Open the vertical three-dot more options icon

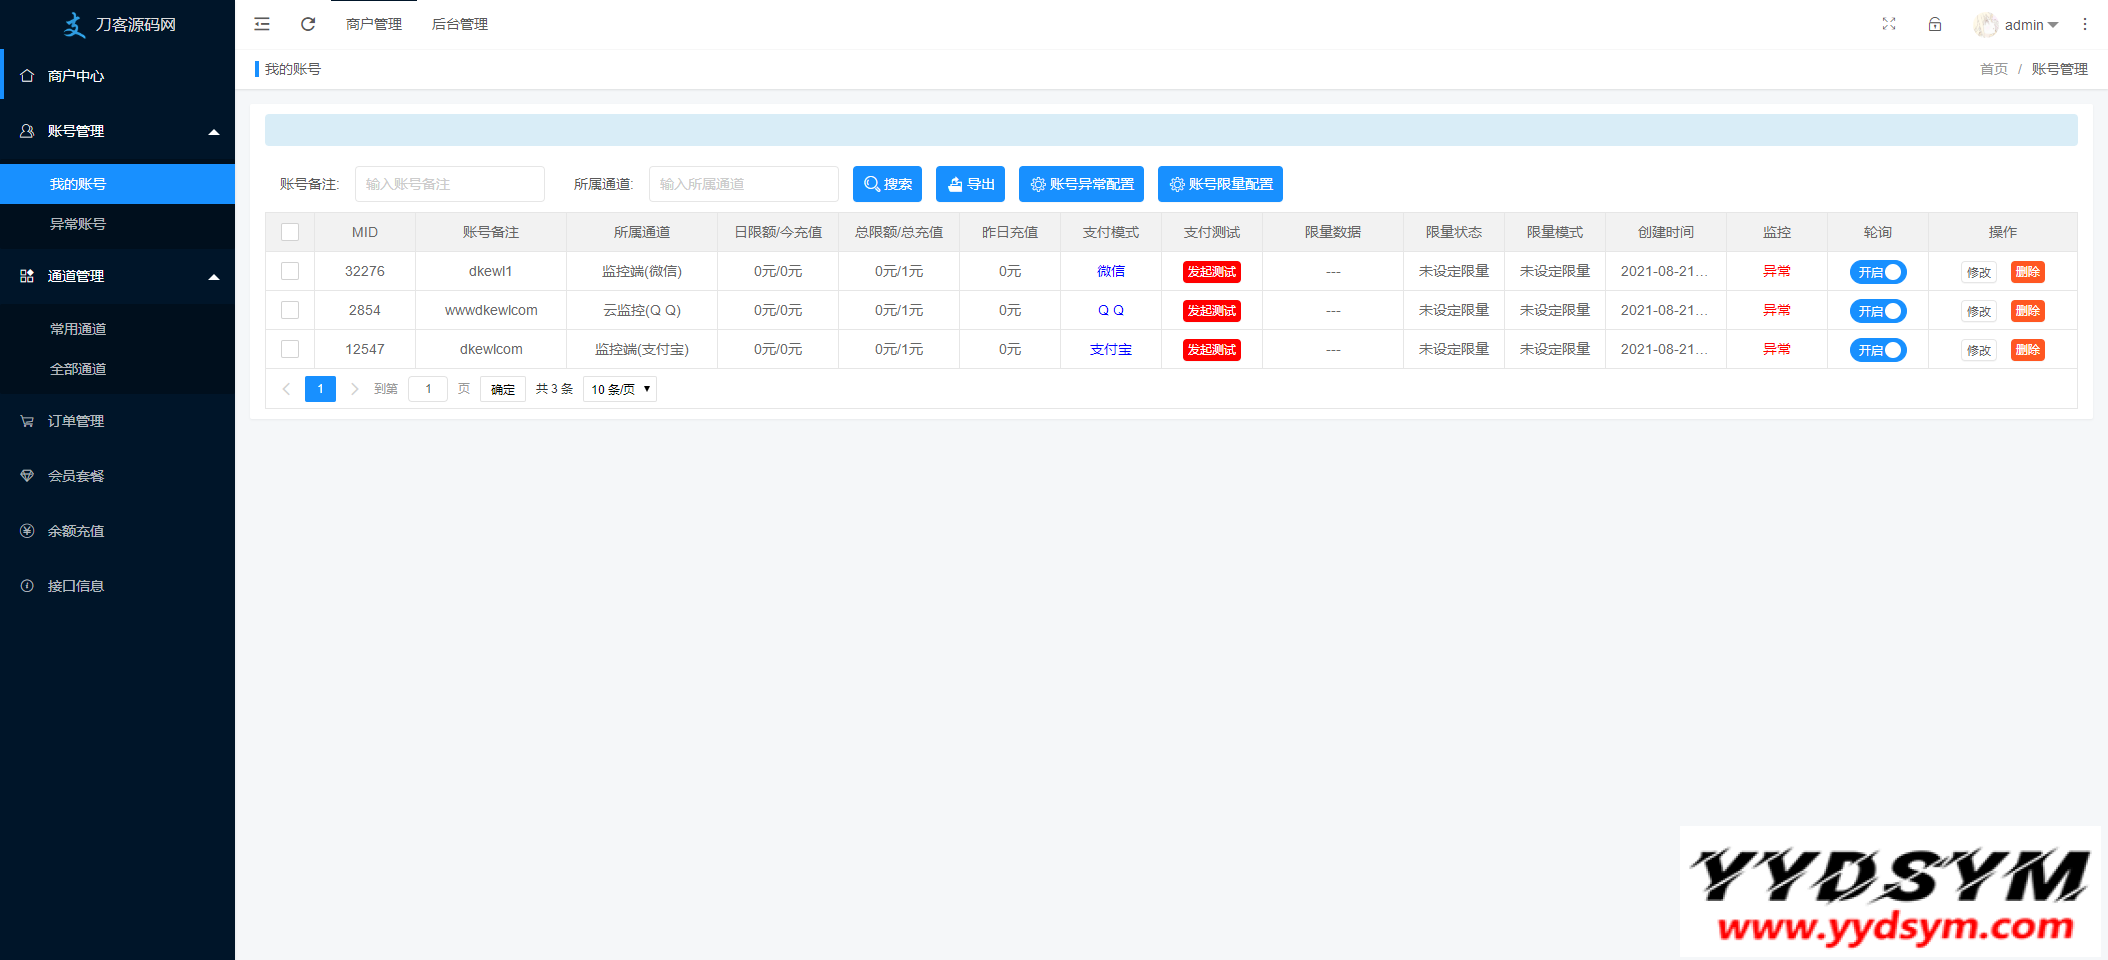pyautogui.click(x=2085, y=24)
